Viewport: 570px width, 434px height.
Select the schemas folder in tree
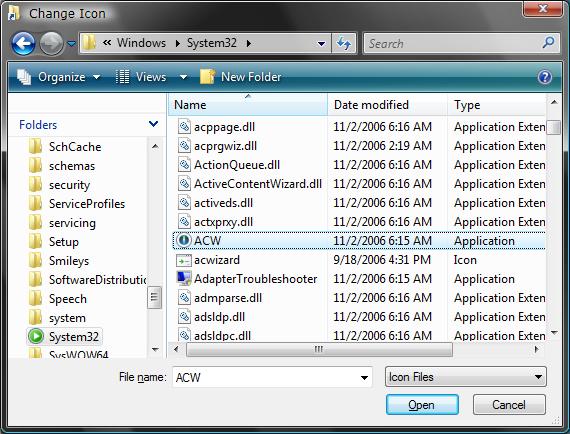(62, 166)
